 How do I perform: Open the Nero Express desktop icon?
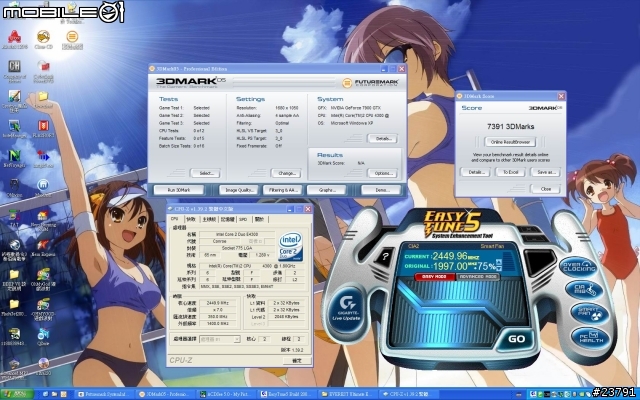click(42, 248)
